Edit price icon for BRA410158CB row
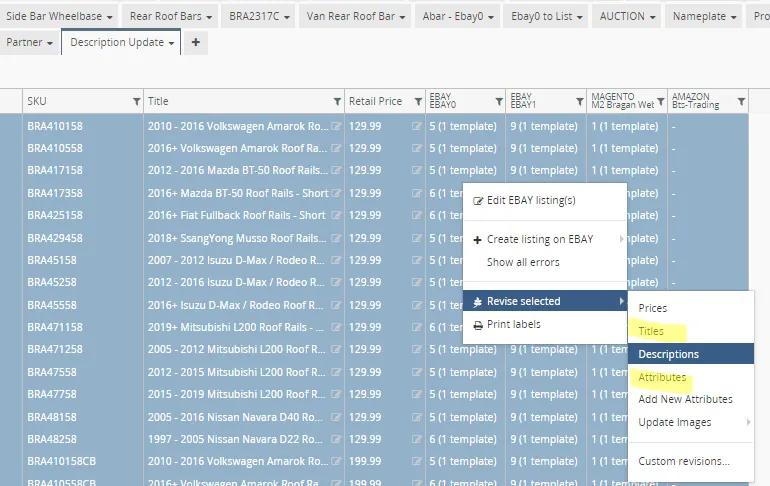This screenshot has height=486, width=770. click(x=416, y=461)
